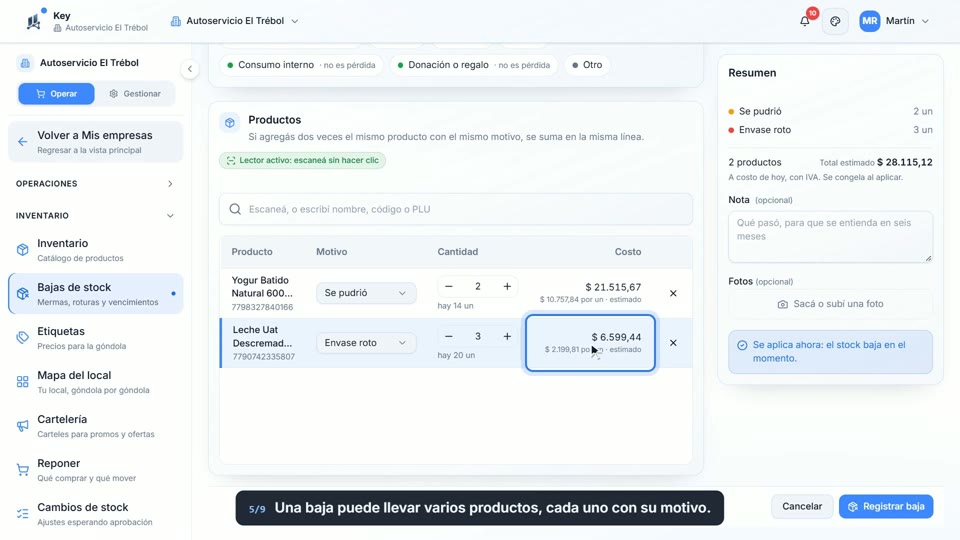Click Sacá o subí una foto
The height and width of the screenshot is (540, 960).
pos(830,304)
